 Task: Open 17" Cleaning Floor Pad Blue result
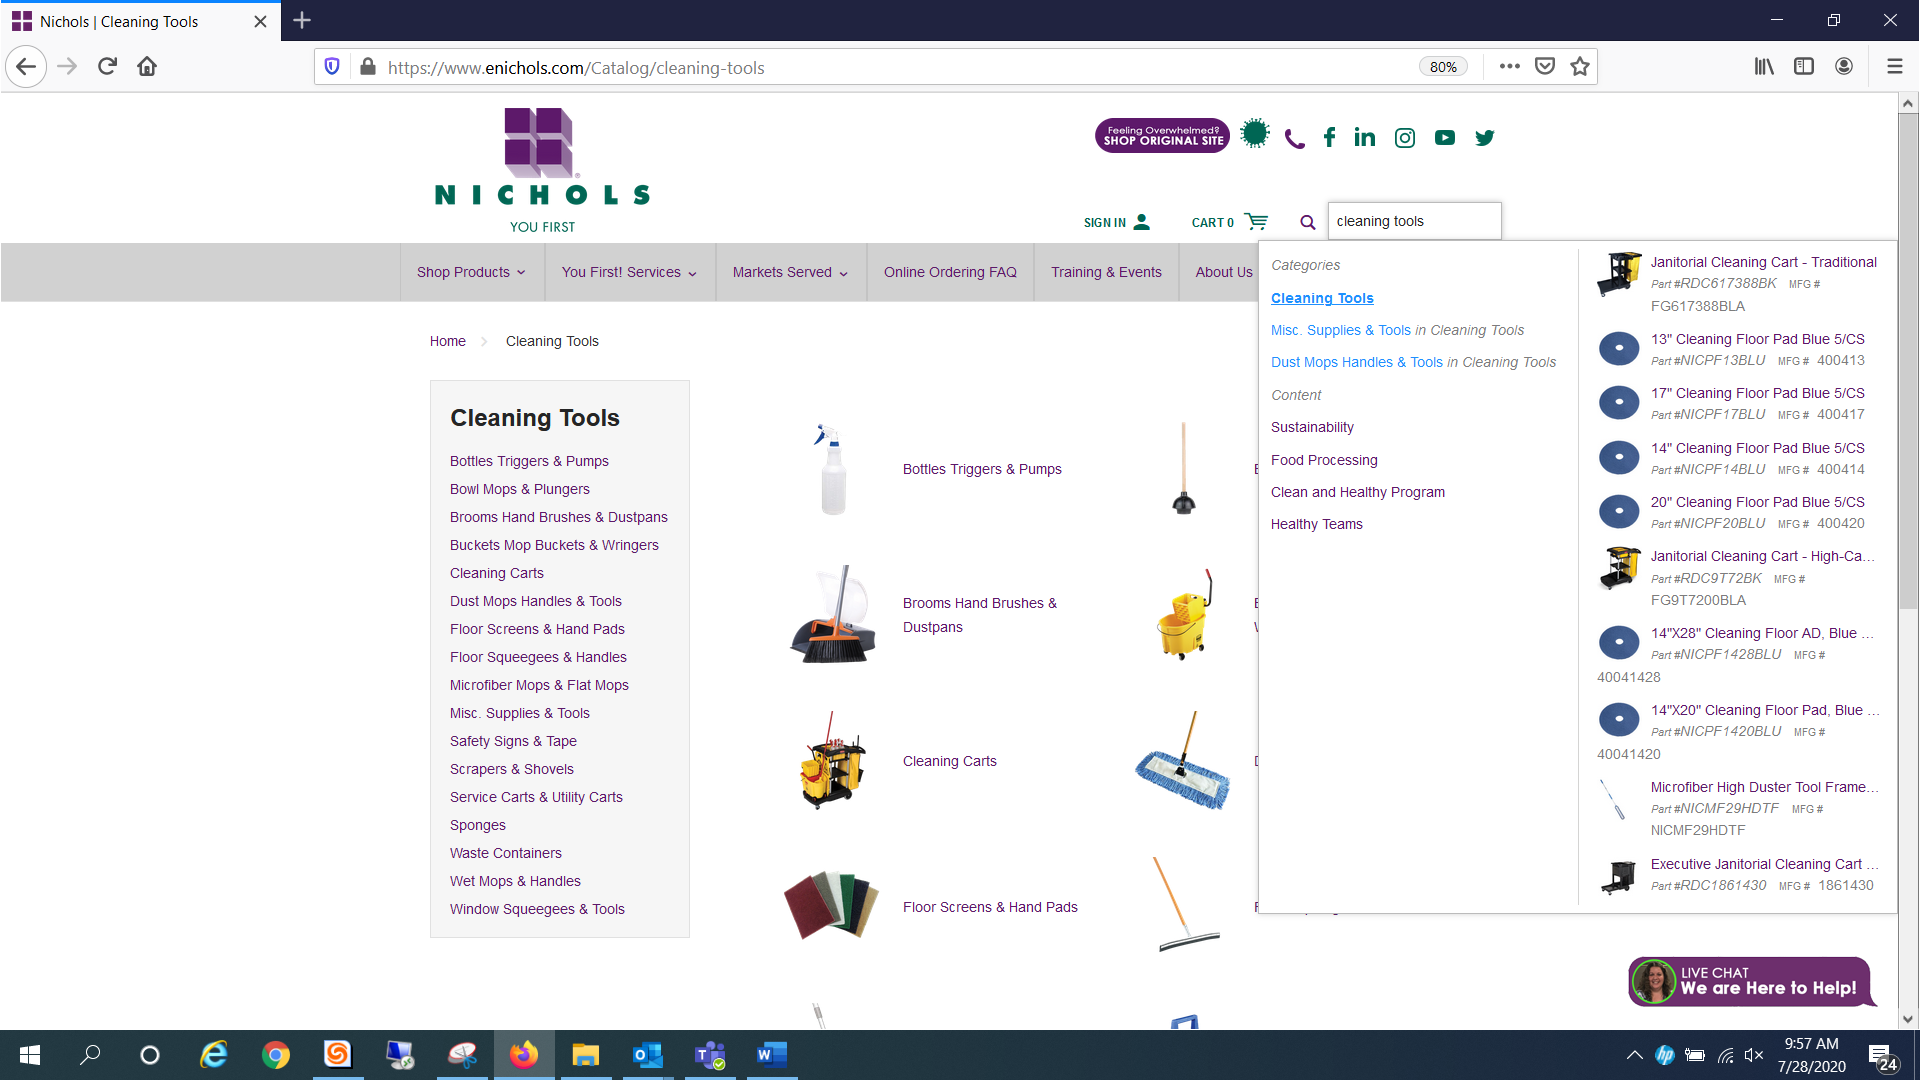coord(1757,393)
